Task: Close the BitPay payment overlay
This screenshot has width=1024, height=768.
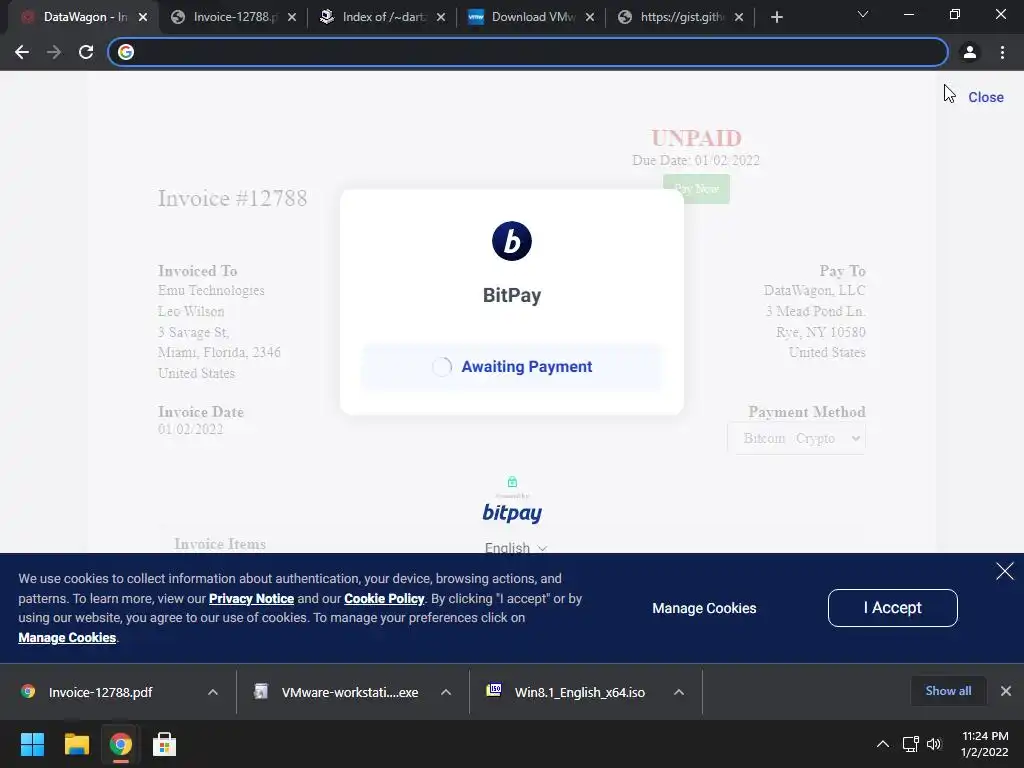Action: point(985,97)
